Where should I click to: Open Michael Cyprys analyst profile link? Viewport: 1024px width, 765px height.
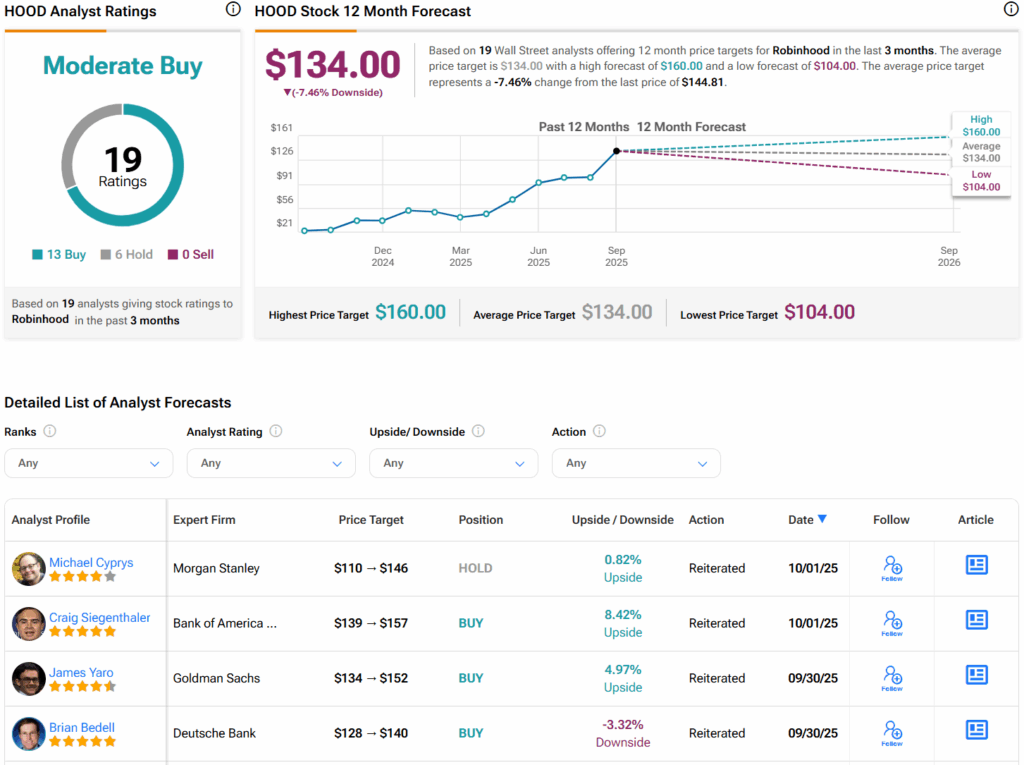(91, 563)
